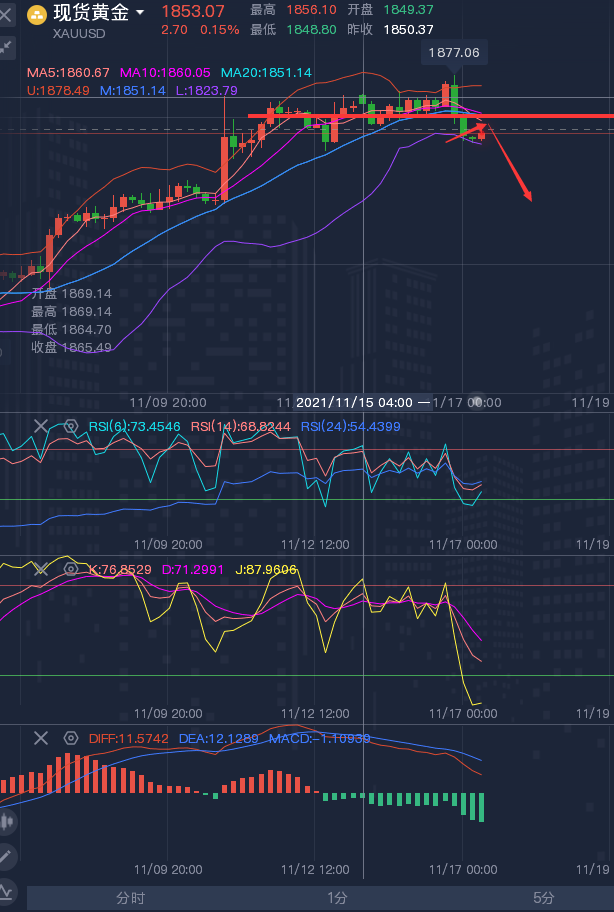Tap the RSI(14) reading in red
Viewport: 614px width, 912px height.
(x=241, y=427)
